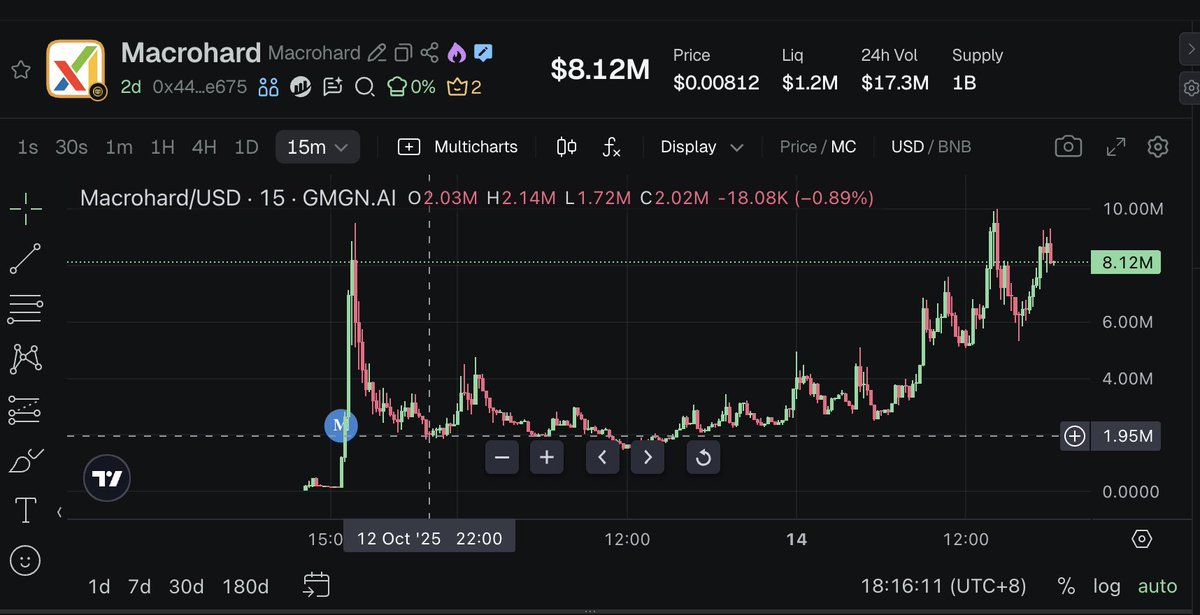Screen dimensions: 1200x615
Task: Set chart currency to BNB
Action: point(954,147)
